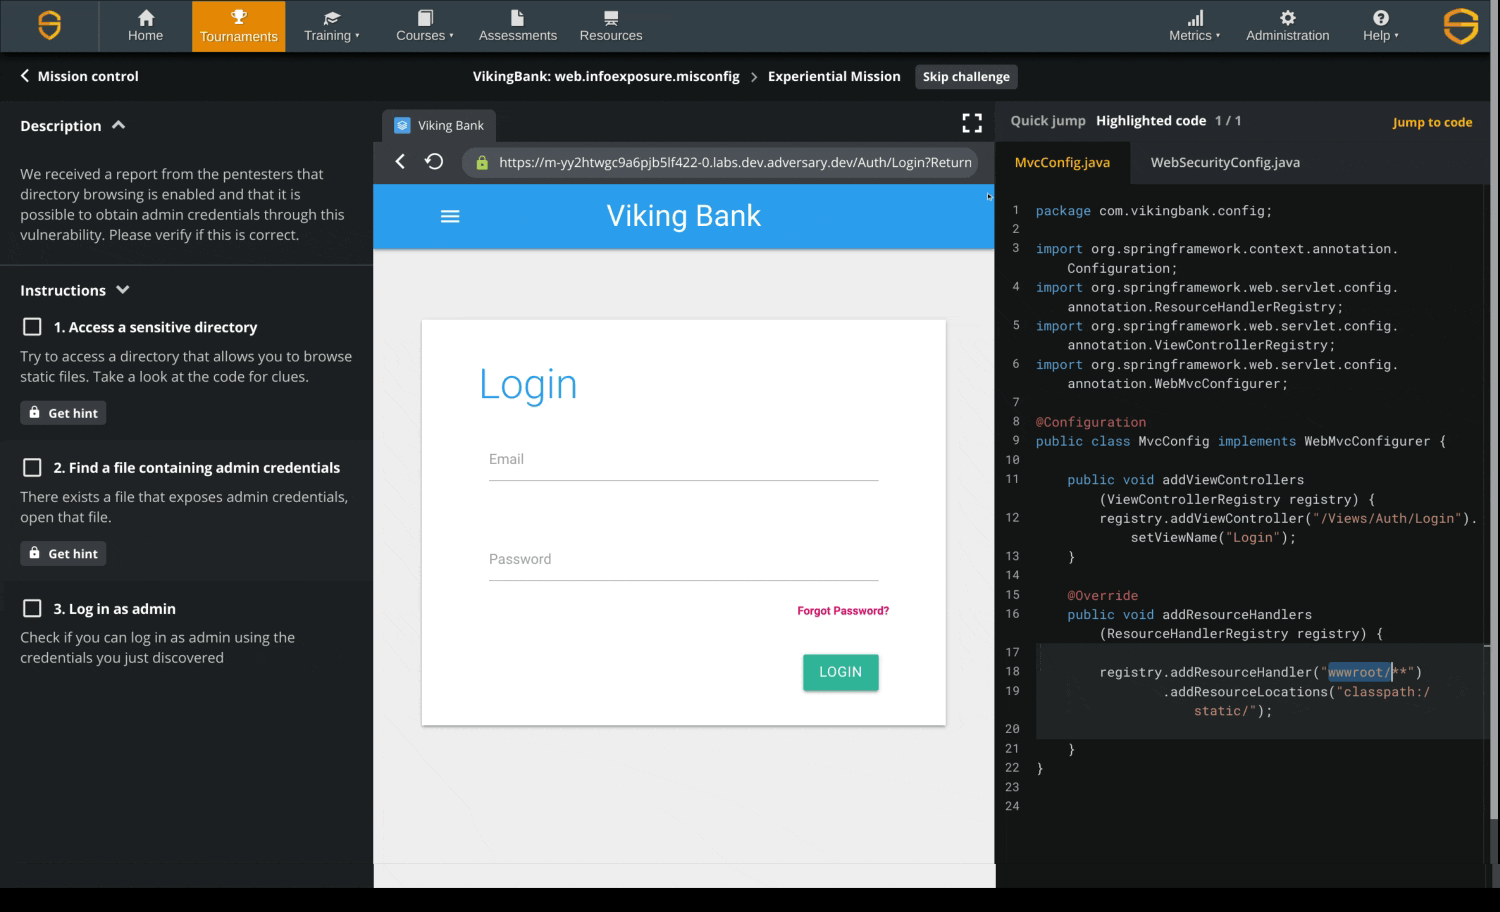Click the Email input field
1500x912 pixels.
(683, 460)
